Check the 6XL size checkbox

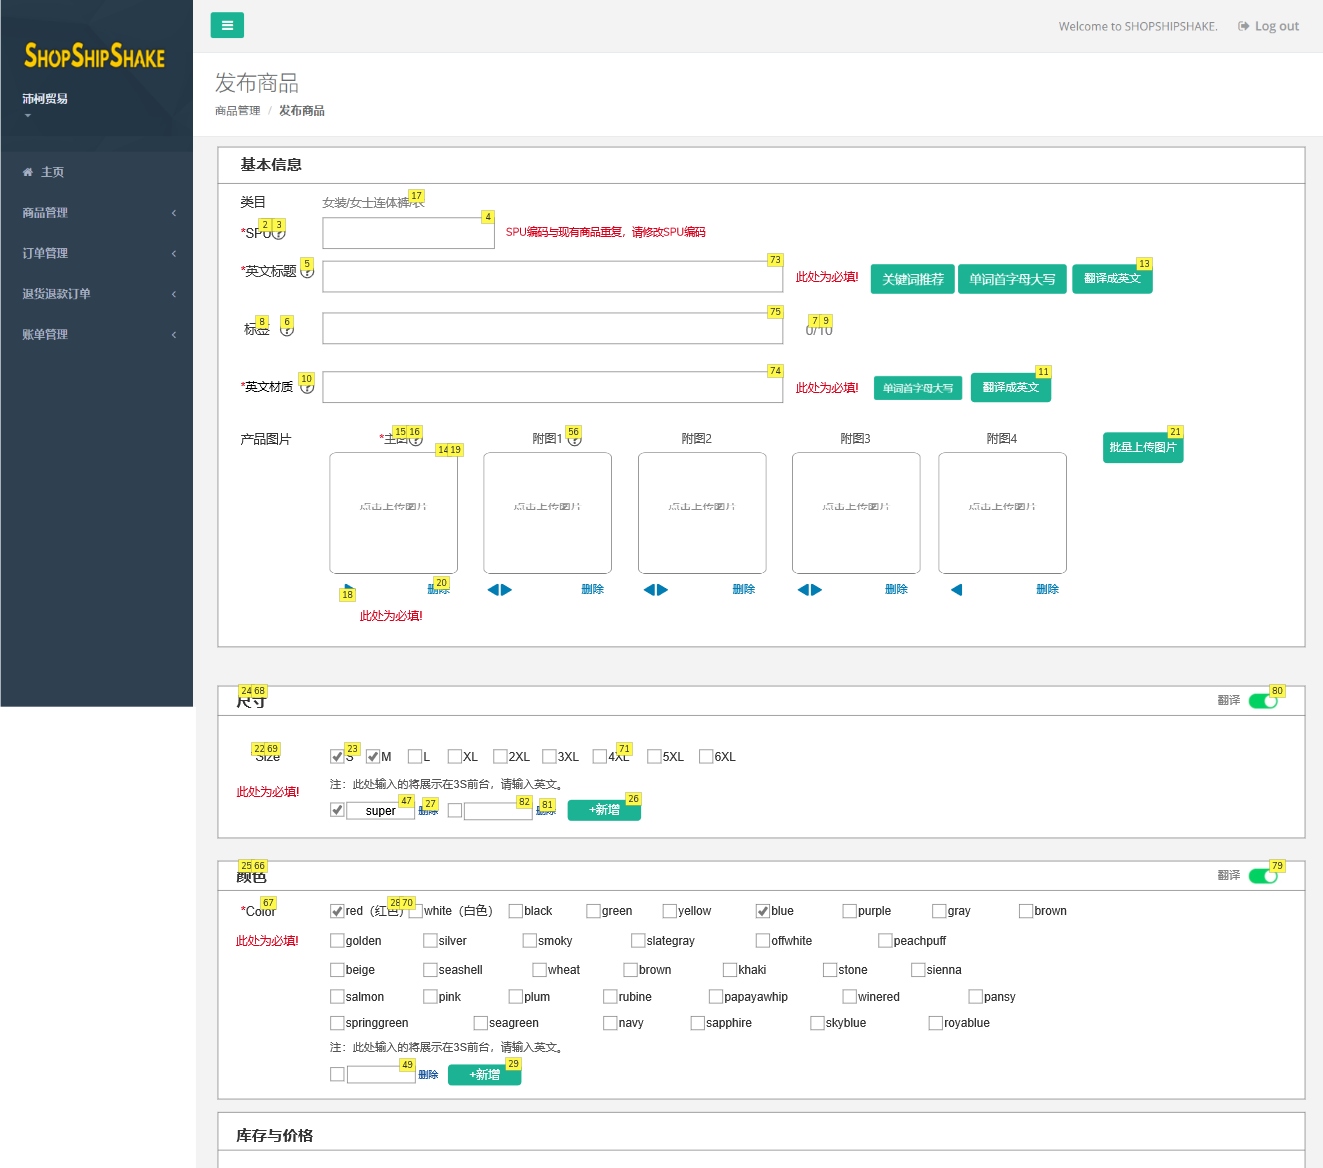pos(706,757)
